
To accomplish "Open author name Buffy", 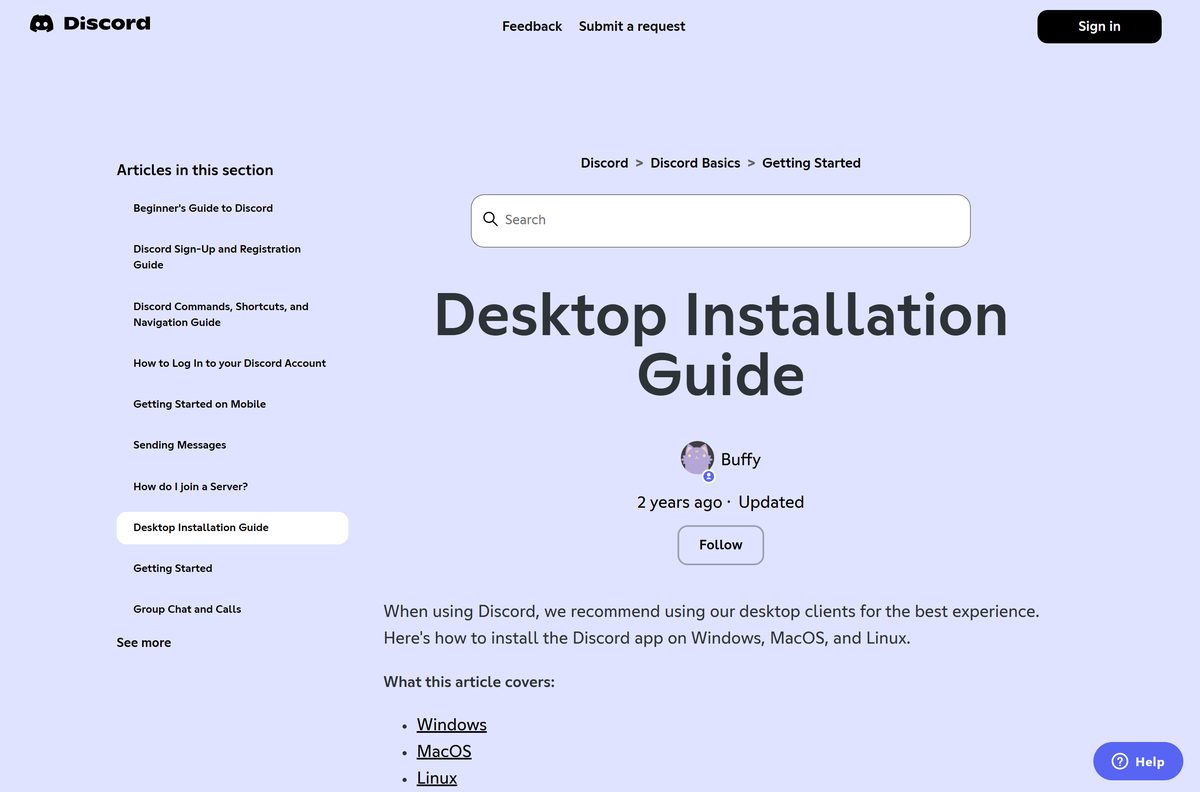I will tap(741, 459).
